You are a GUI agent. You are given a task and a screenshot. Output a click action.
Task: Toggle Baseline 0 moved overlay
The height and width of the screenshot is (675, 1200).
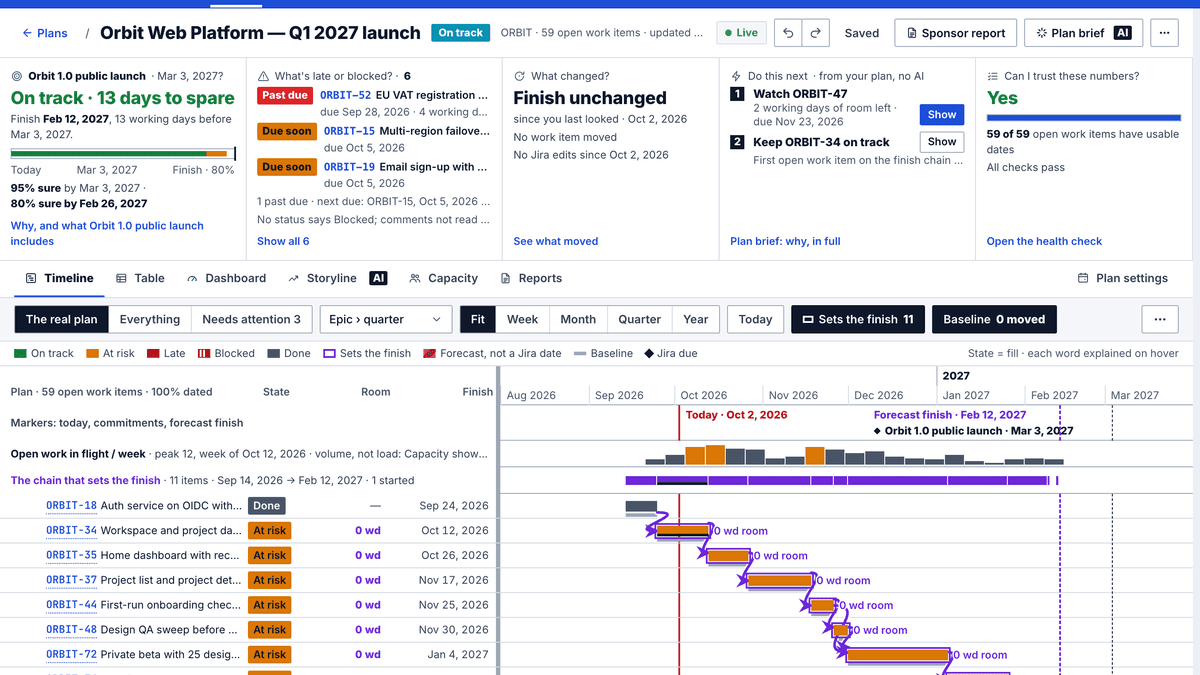click(994, 320)
